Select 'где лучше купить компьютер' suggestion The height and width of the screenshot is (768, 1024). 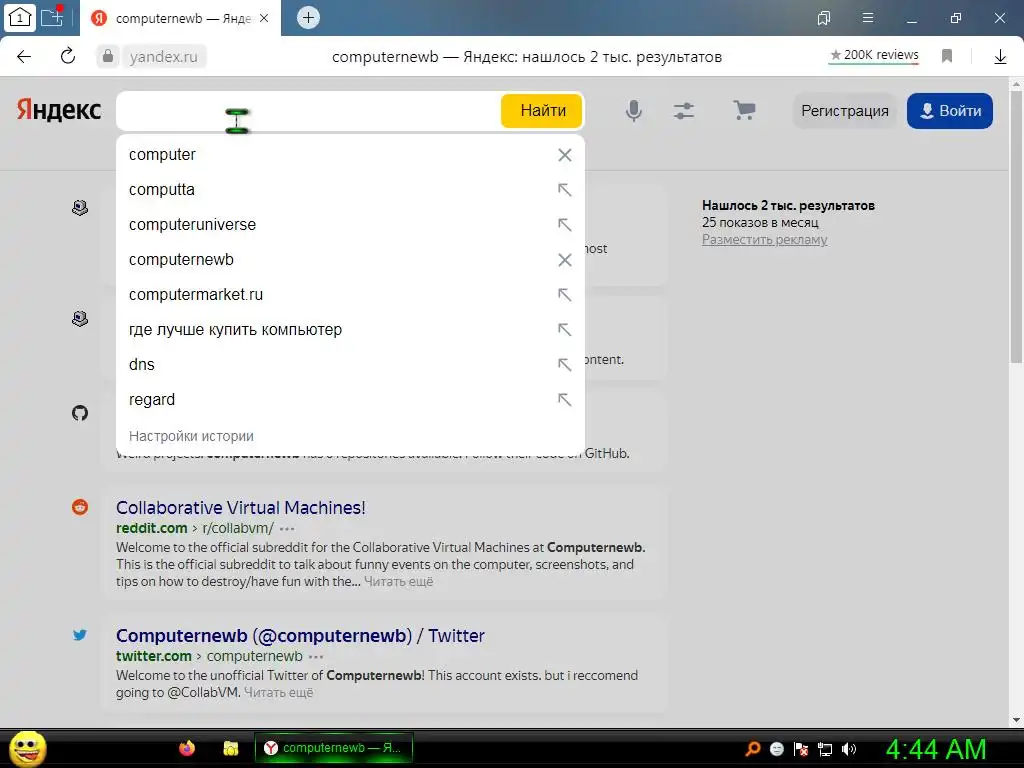click(350, 330)
